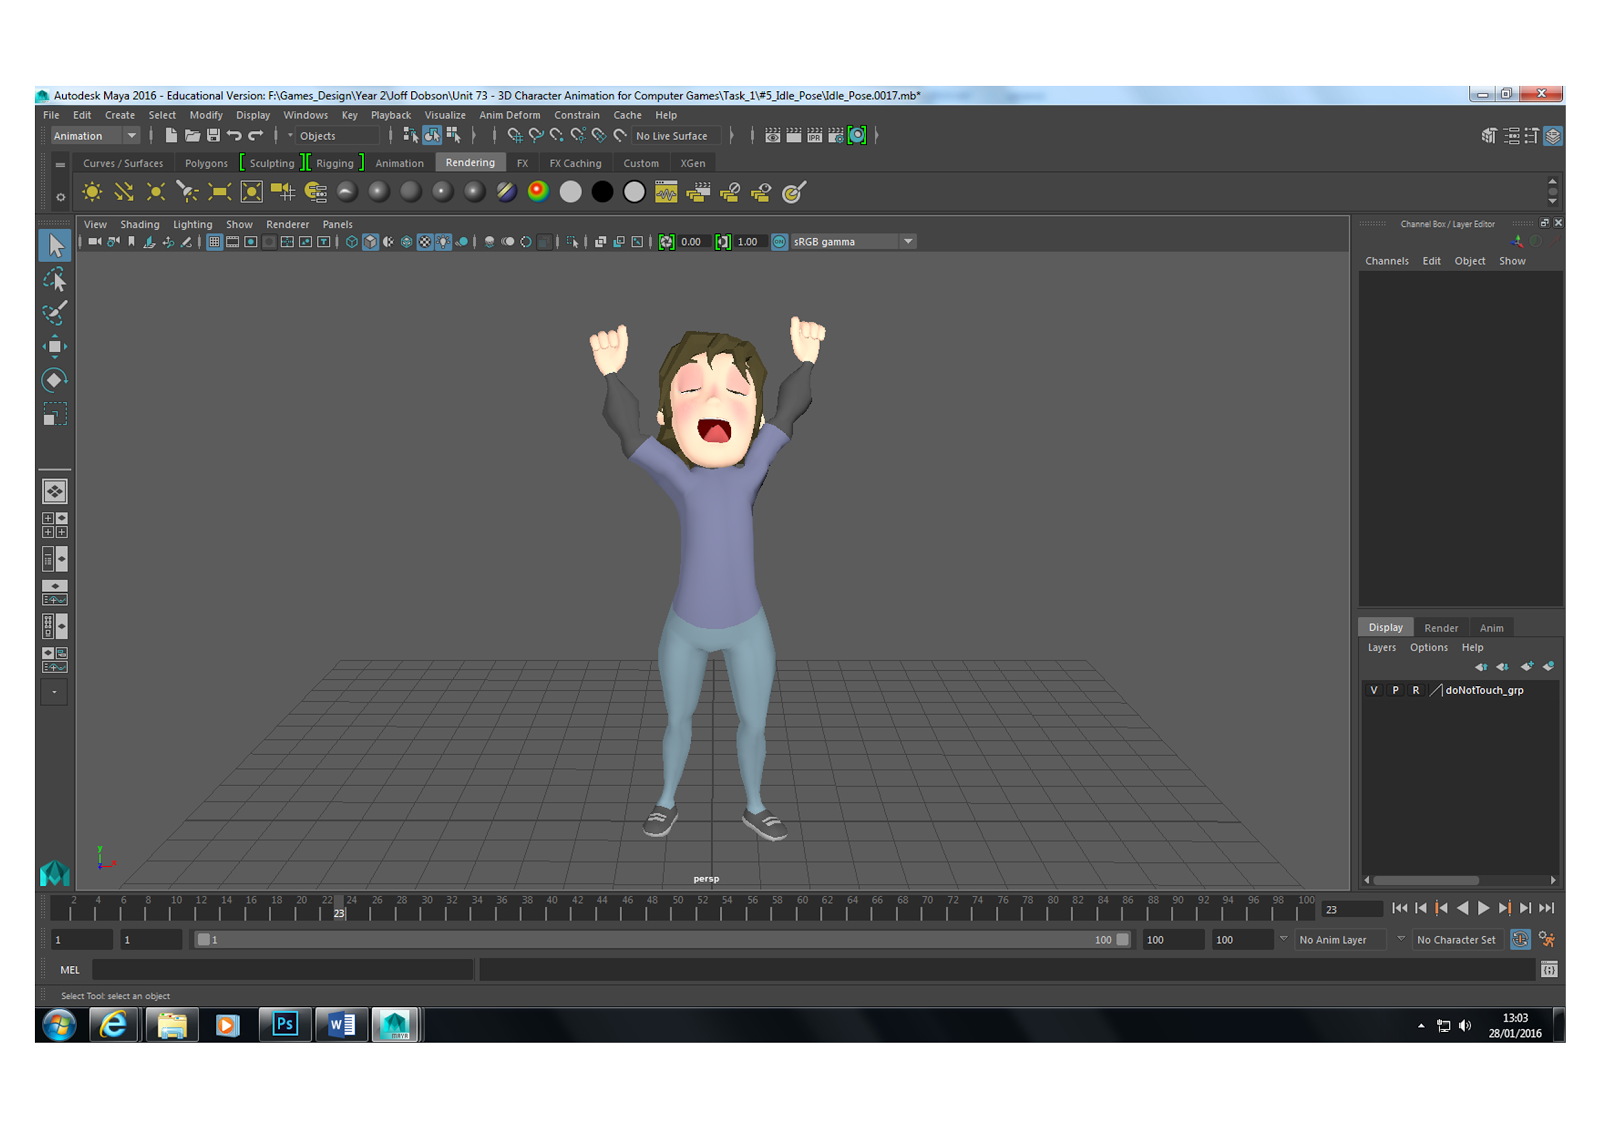Open the Anim Deform menu
The height and width of the screenshot is (1128, 1600).
click(x=509, y=115)
